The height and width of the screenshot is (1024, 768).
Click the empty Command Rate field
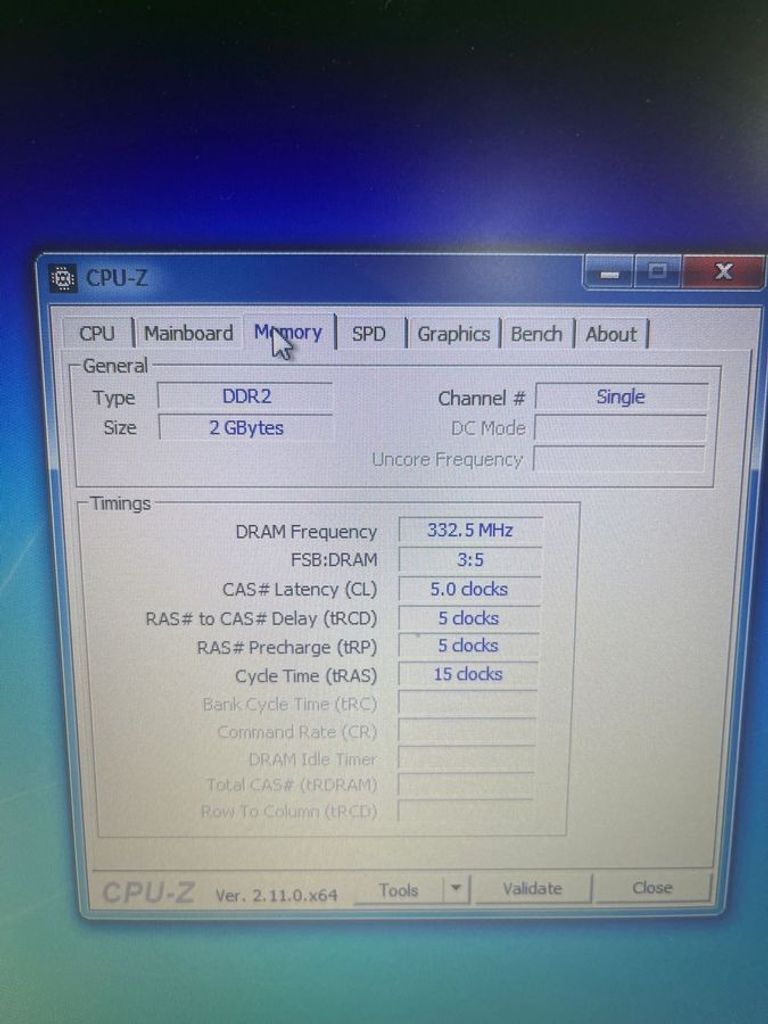click(x=467, y=731)
